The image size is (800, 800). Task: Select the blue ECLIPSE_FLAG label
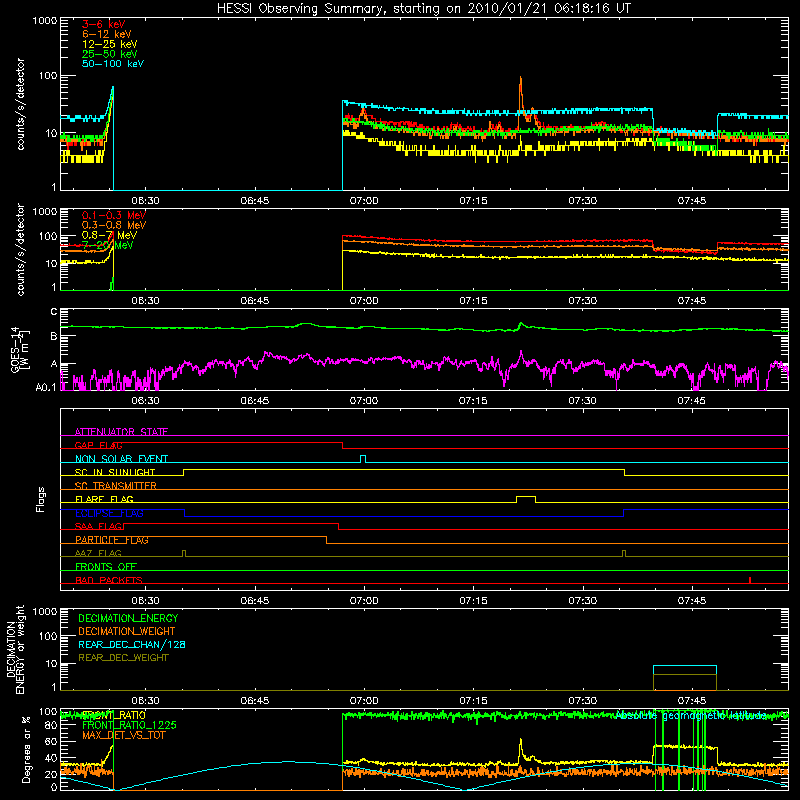click(109, 513)
